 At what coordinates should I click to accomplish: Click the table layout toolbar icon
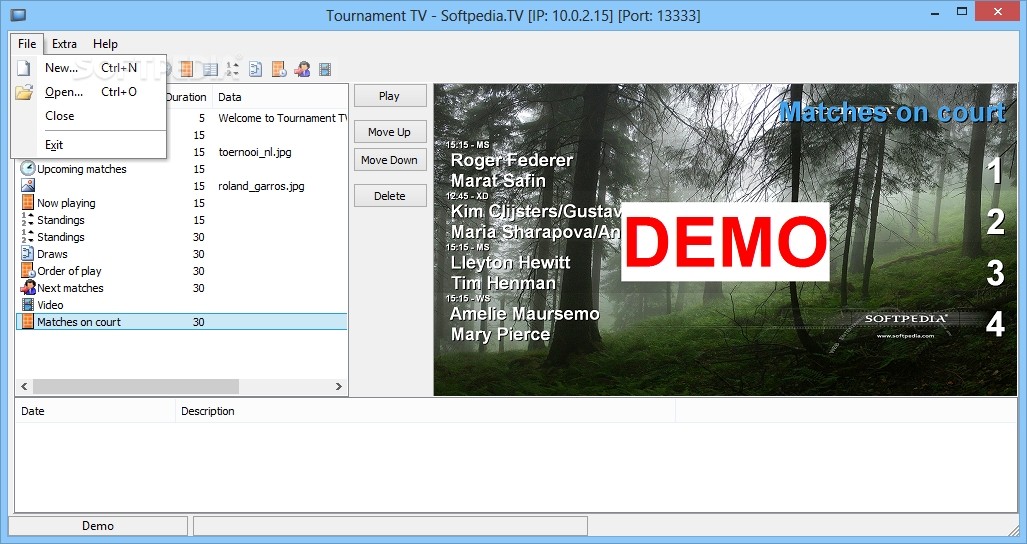pyautogui.click(x=210, y=69)
